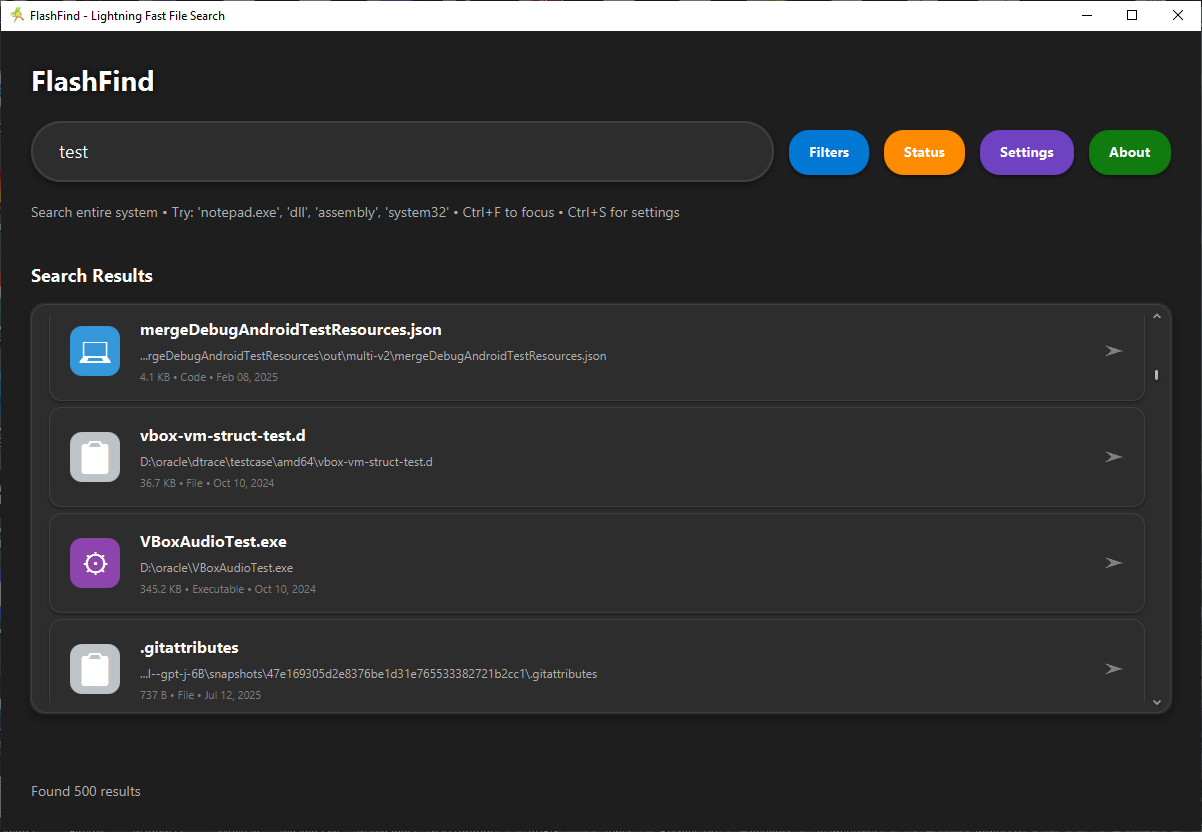Click arrow icon on VBoxAudioTest.exe row
1202x832 pixels.
(x=1113, y=563)
